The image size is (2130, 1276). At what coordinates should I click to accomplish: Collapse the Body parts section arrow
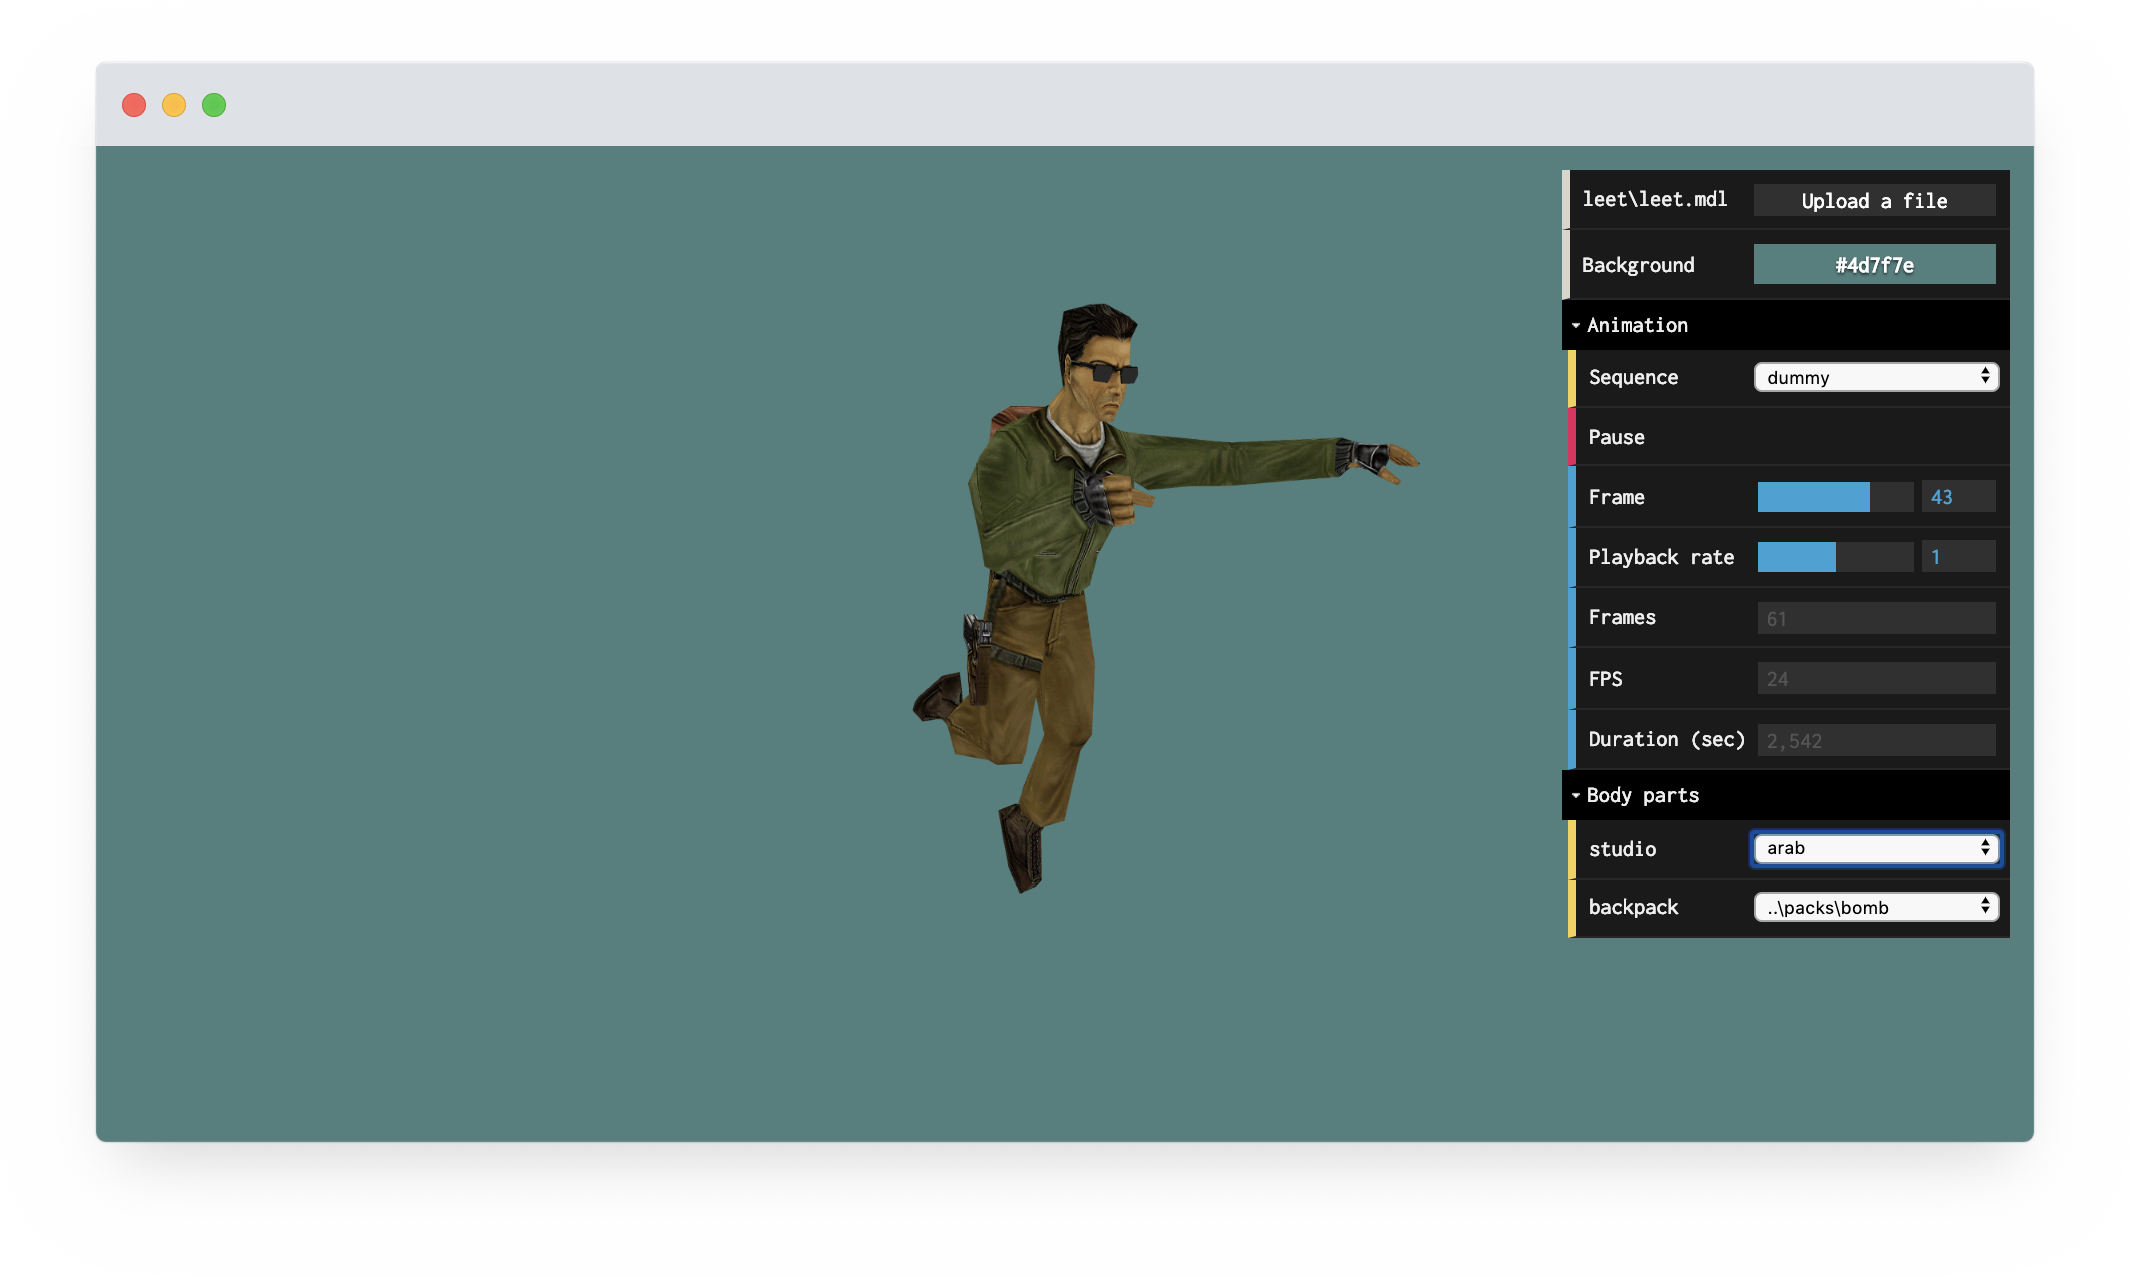1576,795
